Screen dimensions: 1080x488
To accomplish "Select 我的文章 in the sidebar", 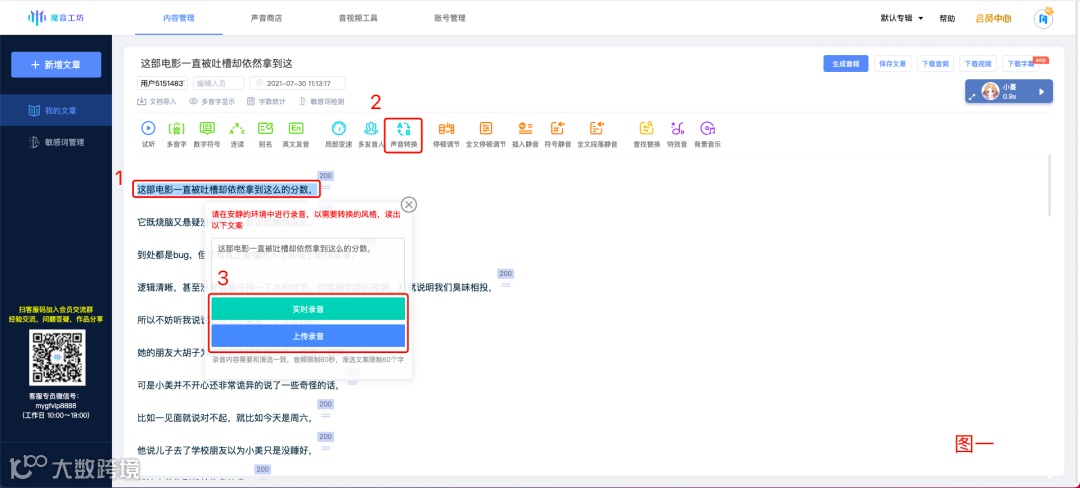I will click(56, 110).
